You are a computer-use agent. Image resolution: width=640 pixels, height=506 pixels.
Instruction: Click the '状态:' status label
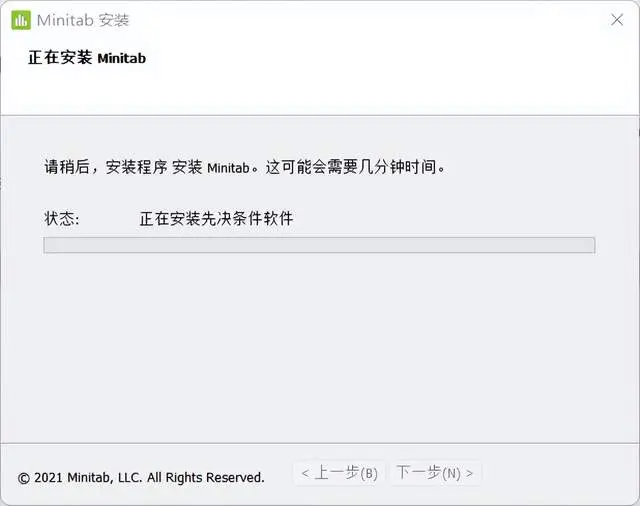pyautogui.click(x=62, y=219)
